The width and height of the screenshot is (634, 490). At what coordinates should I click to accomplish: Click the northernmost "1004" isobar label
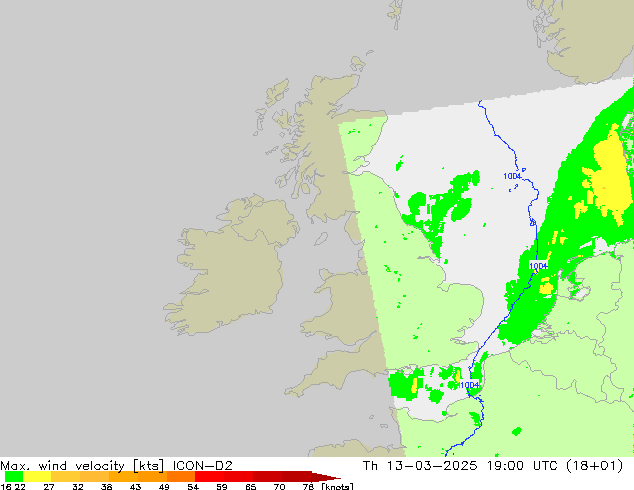coord(512,176)
